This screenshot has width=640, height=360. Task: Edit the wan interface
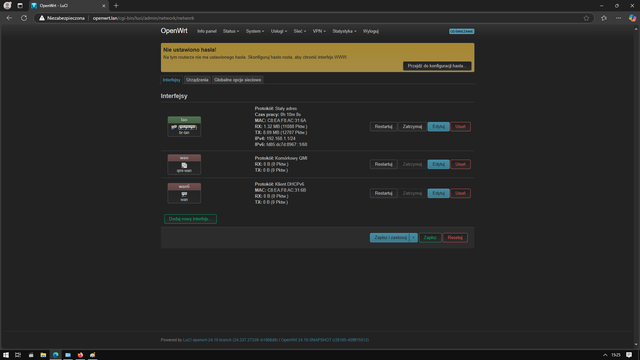pyautogui.click(x=438, y=164)
